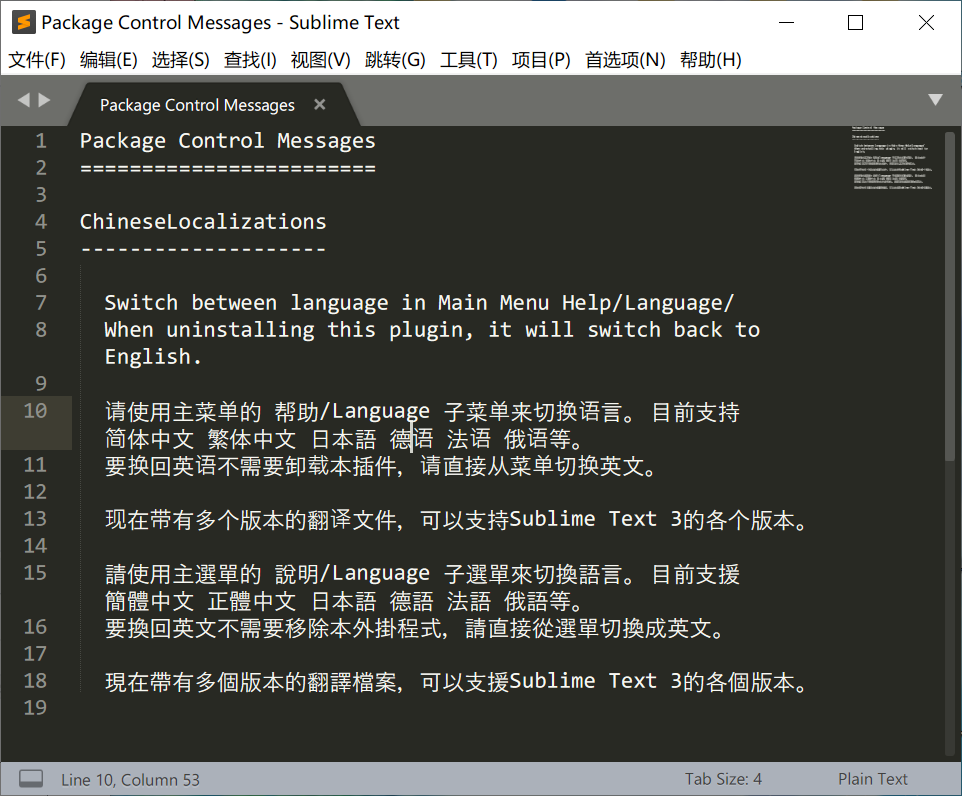Image resolution: width=962 pixels, height=796 pixels.
Task: Change the Tab Size: 4 setting
Action: point(723,779)
